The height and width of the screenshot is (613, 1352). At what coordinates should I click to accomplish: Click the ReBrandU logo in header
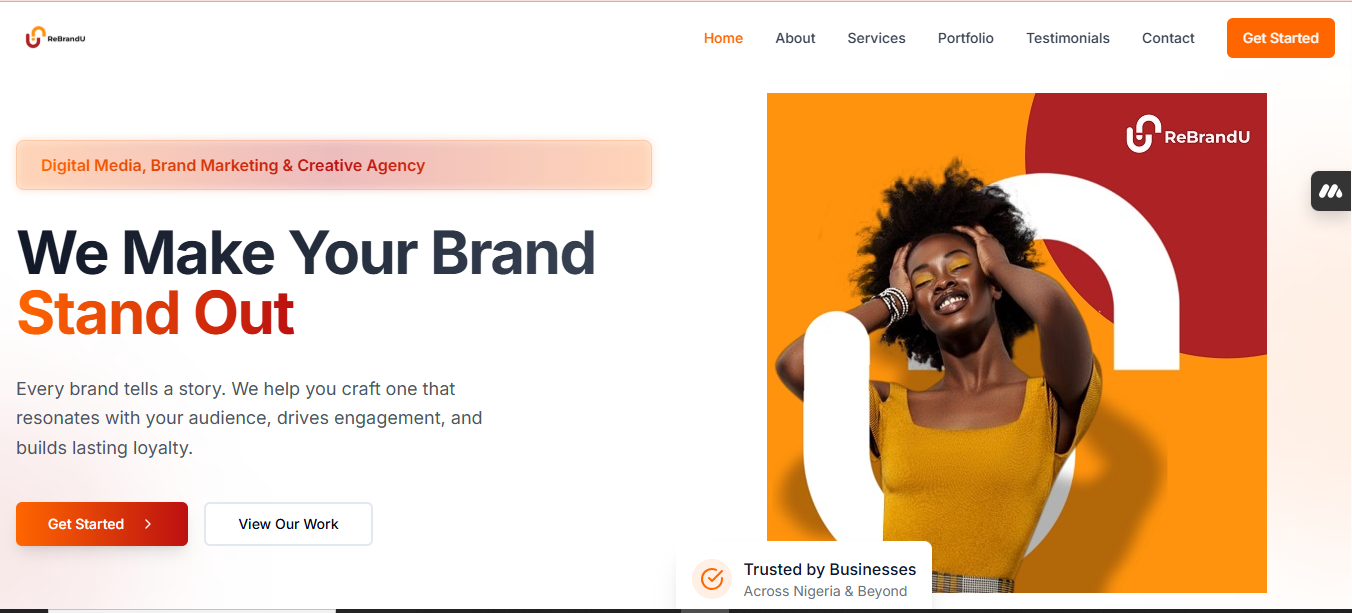click(x=56, y=38)
